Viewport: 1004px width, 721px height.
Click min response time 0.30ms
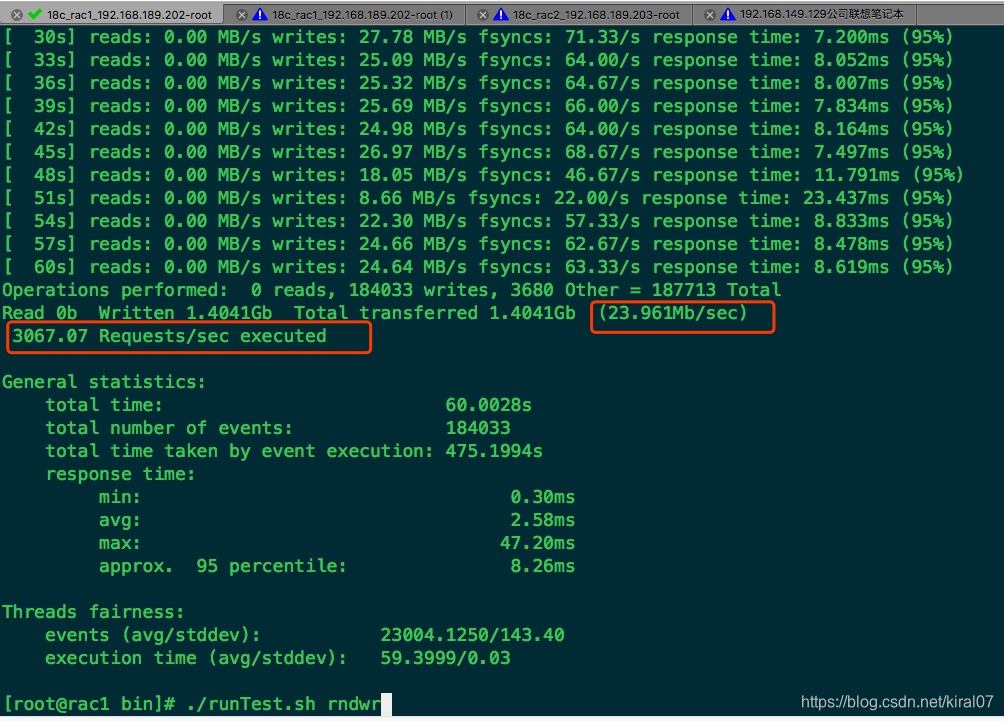[542, 497]
